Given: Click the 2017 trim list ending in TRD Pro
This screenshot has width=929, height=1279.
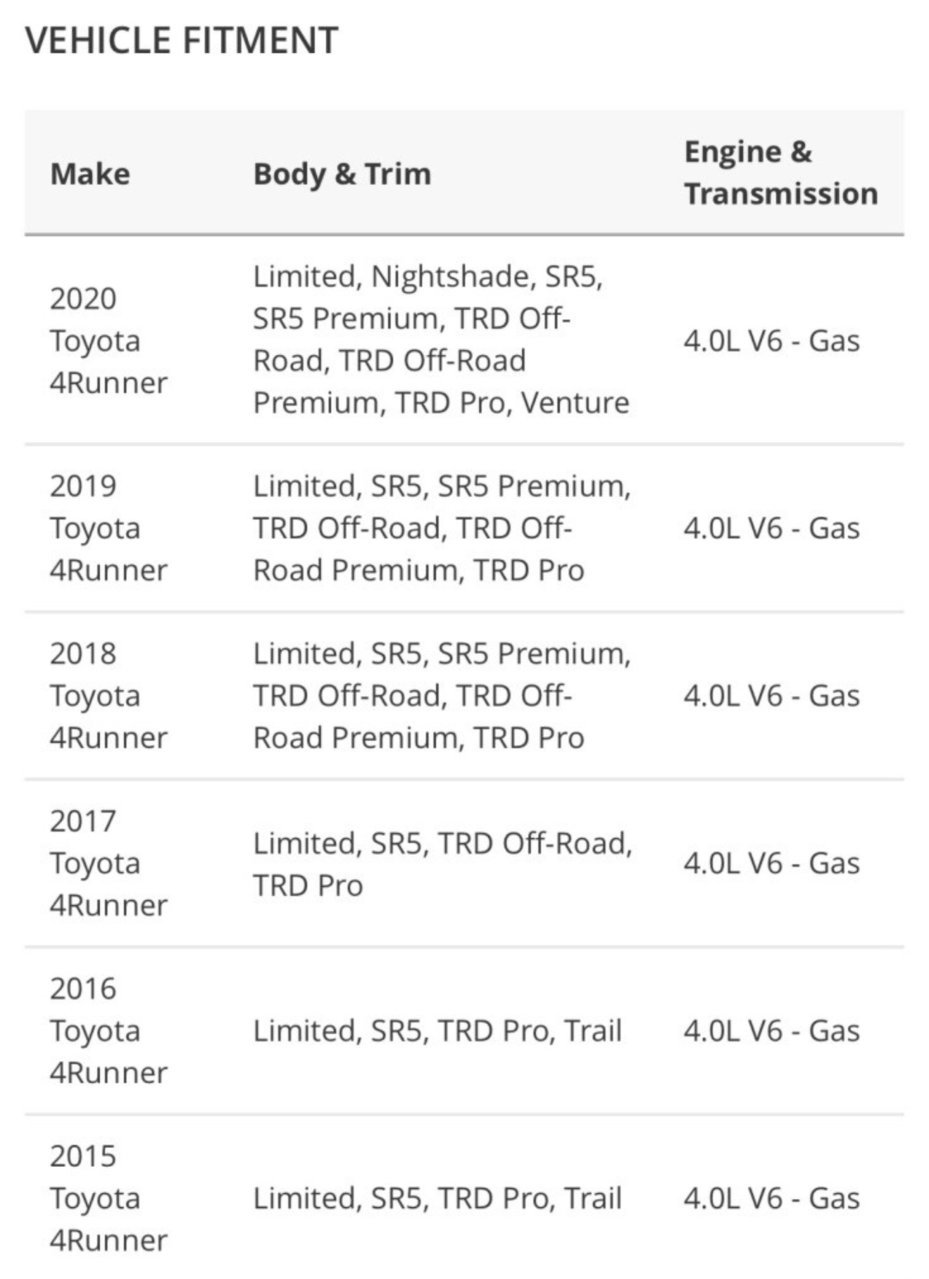Looking at the screenshot, I should coord(442,864).
